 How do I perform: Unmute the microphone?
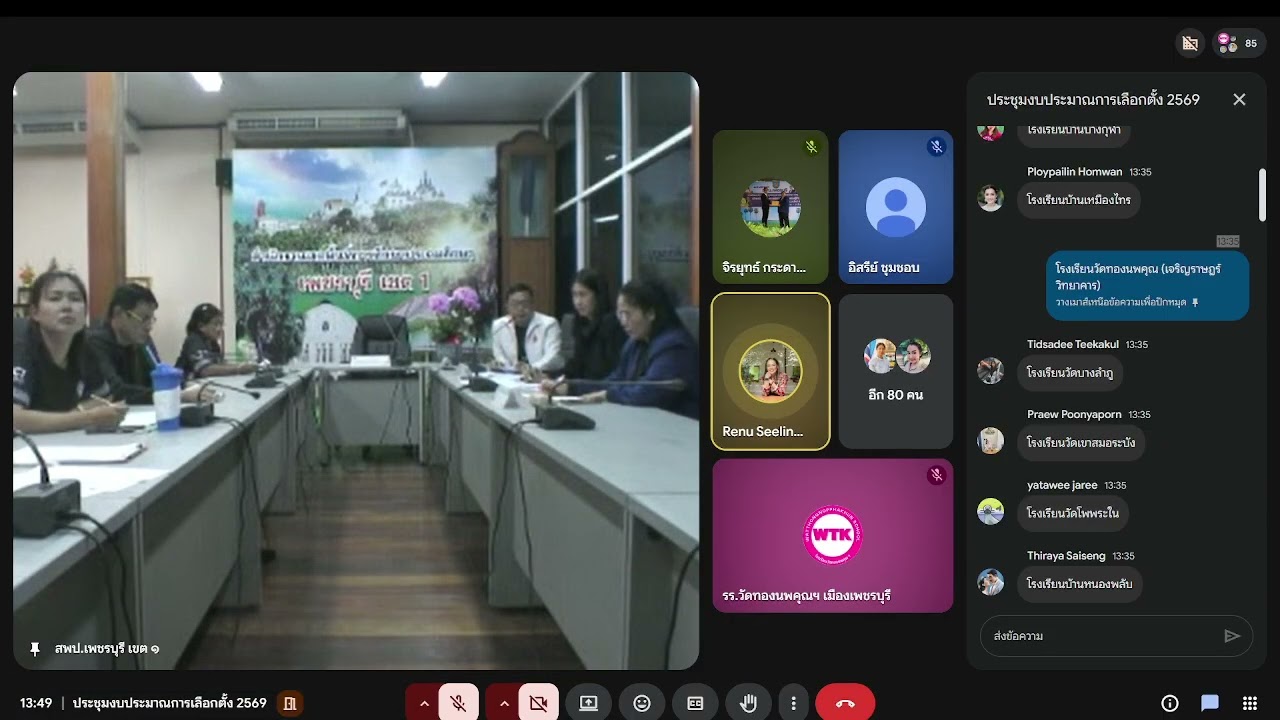[x=458, y=703]
